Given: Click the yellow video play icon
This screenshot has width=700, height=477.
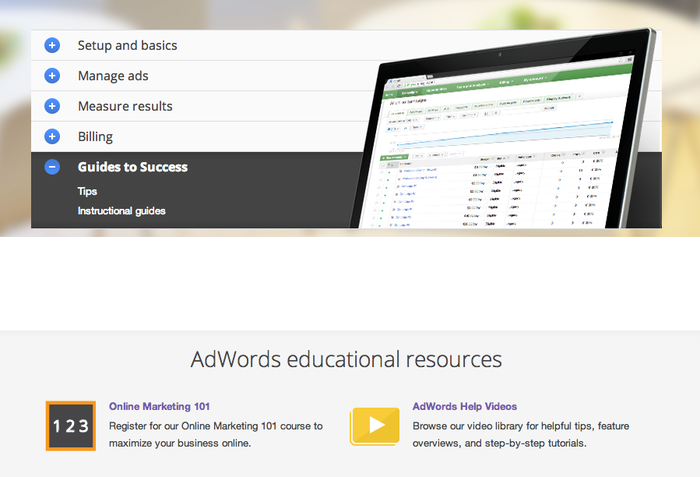Looking at the screenshot, I should [x=375, y=425].
